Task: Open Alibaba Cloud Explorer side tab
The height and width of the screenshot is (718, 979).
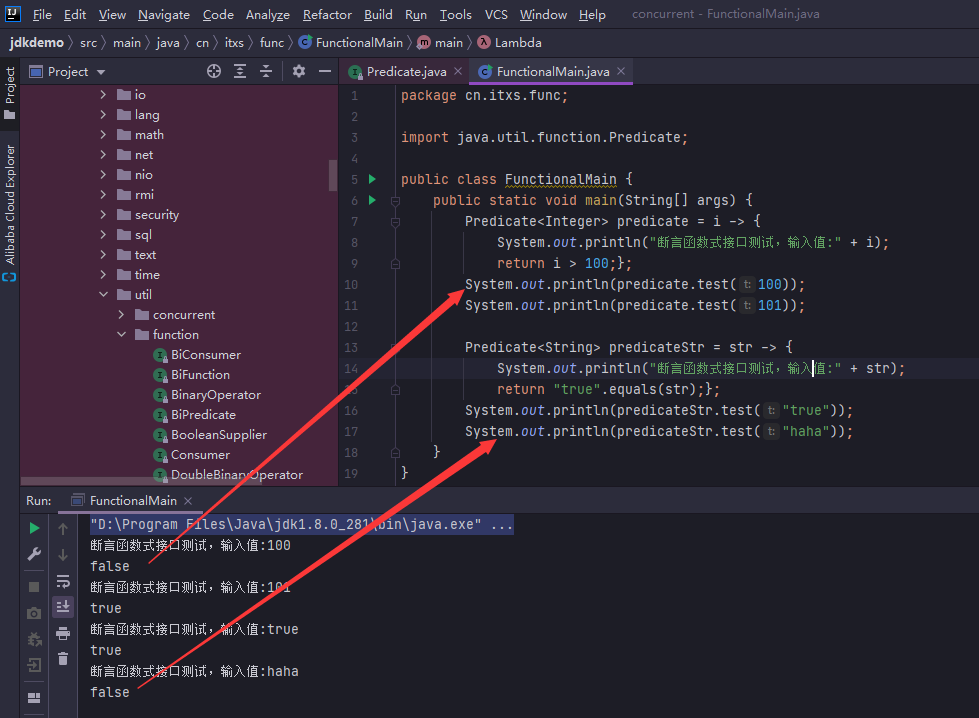Action: point(10,212)
